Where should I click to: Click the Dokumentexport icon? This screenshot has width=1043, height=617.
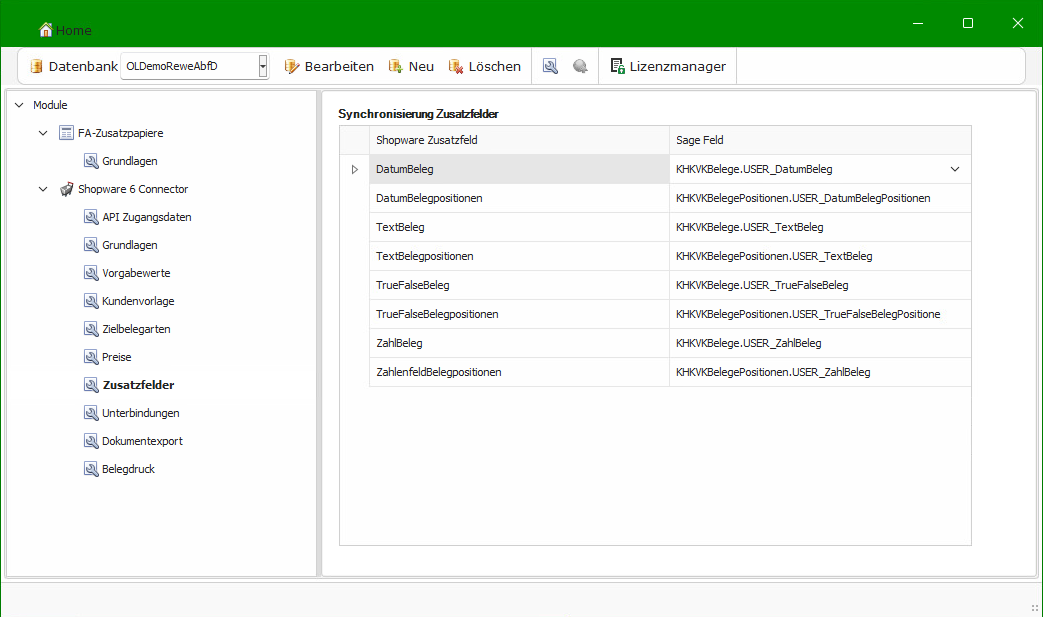coord(91,441)
